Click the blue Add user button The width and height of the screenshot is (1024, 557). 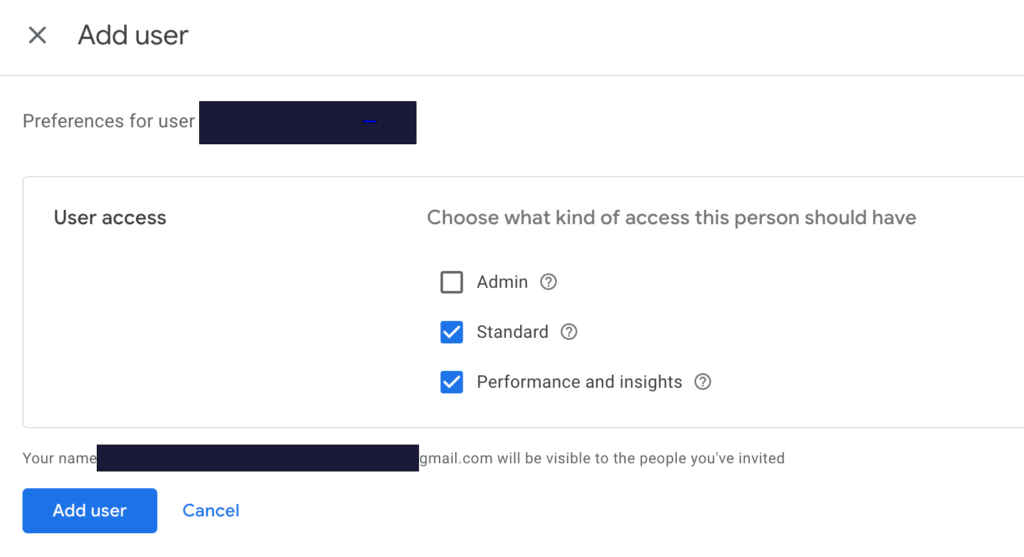click(89, 511)
